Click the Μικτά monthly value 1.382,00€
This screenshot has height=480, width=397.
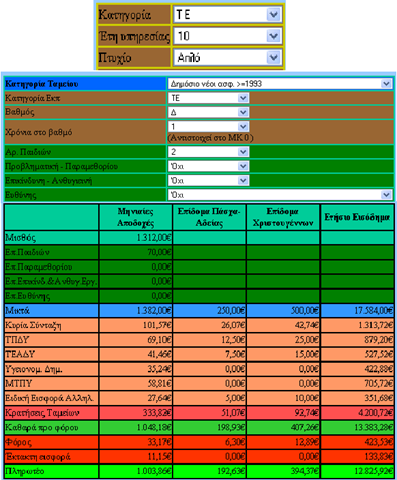[x=154, y=311]
